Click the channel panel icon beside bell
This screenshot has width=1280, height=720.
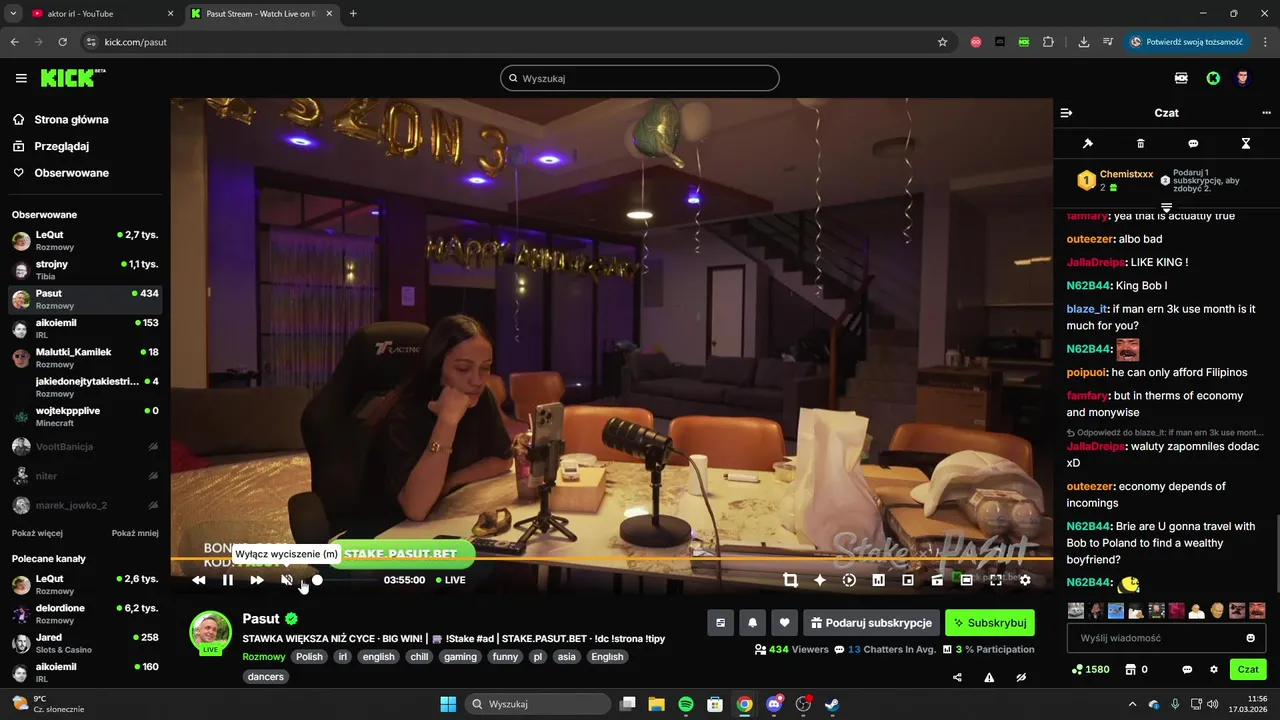click(x=720, y=623)
